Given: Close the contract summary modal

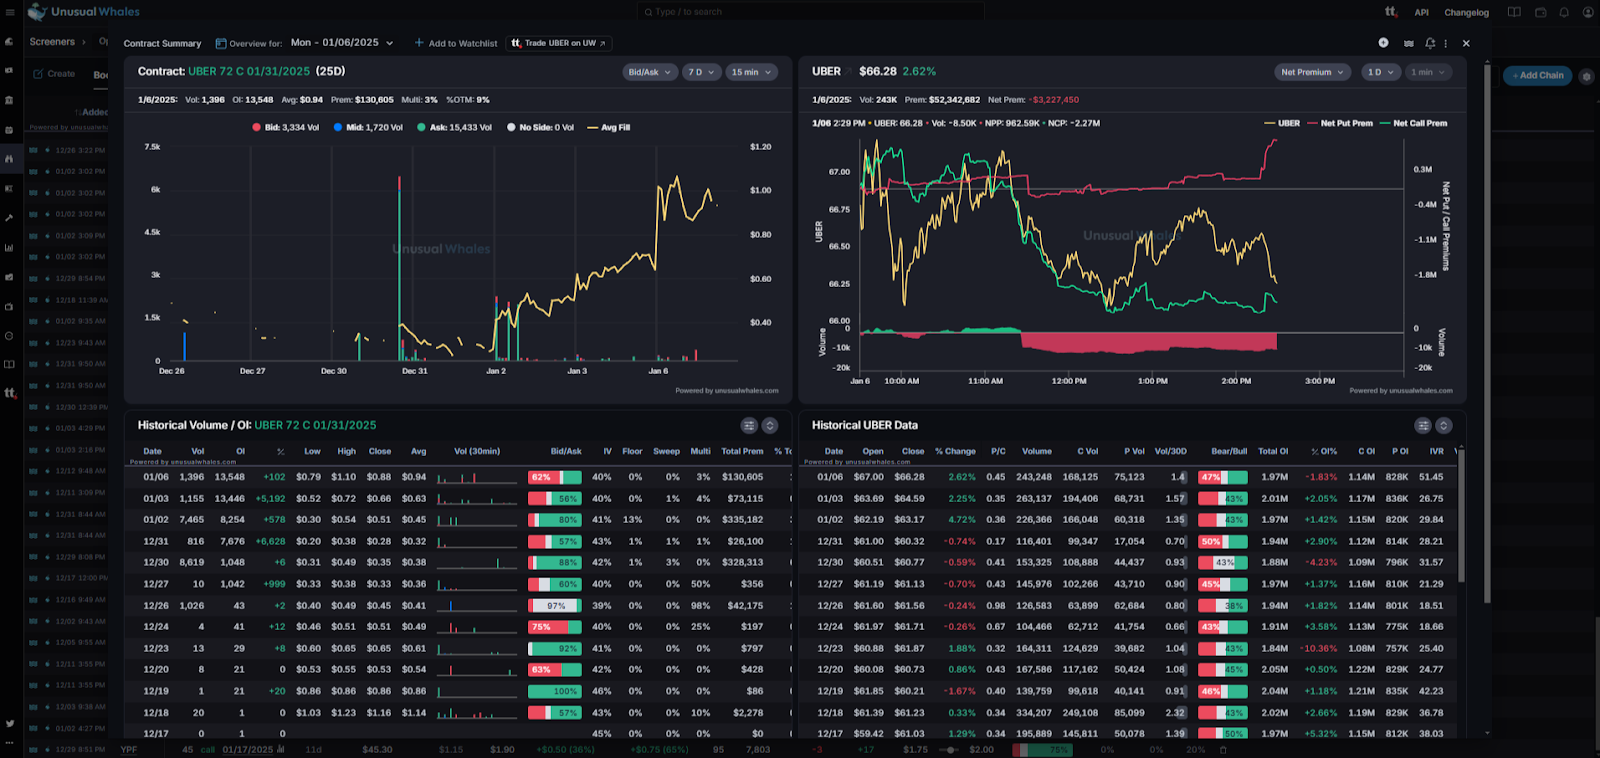Looking at the screenshot, I should coord(1466,43).
